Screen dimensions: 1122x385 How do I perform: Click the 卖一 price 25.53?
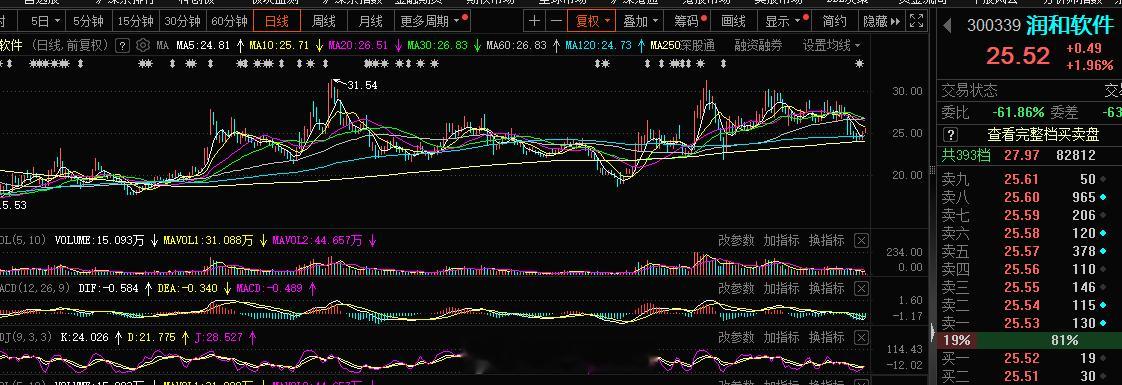pos(1021,323)
